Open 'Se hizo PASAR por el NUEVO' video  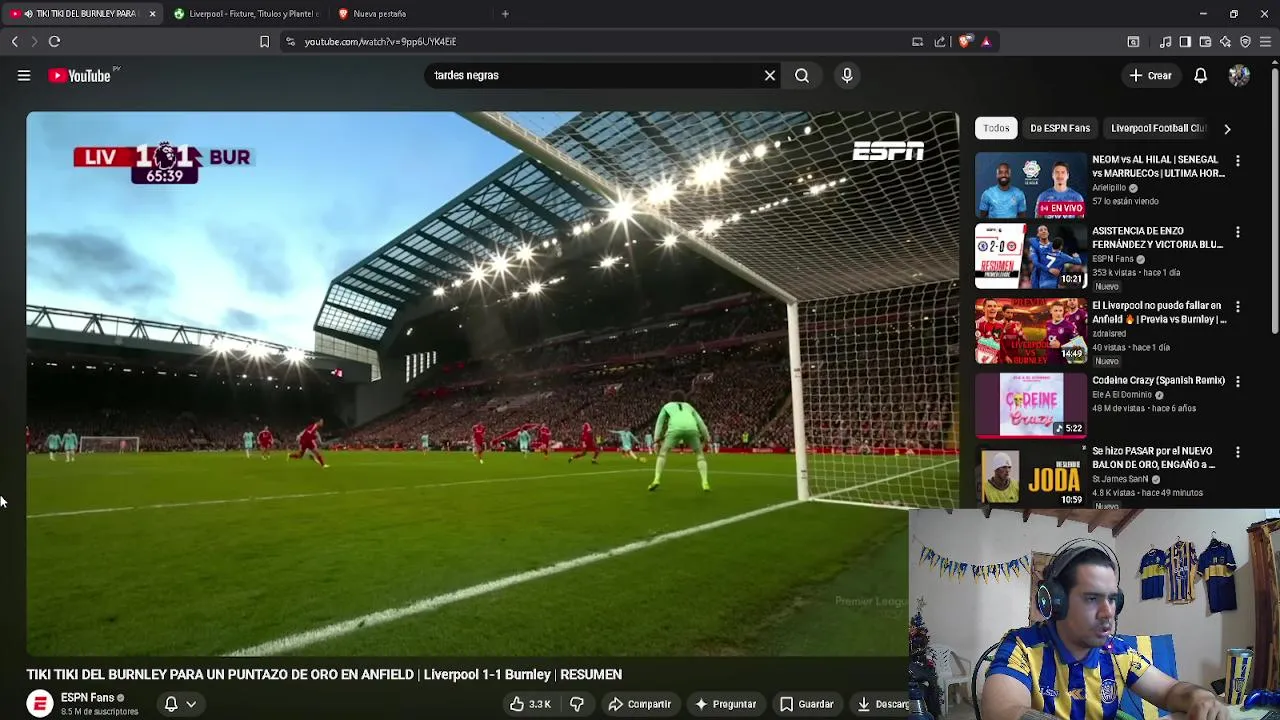(x=1153, y=458)
